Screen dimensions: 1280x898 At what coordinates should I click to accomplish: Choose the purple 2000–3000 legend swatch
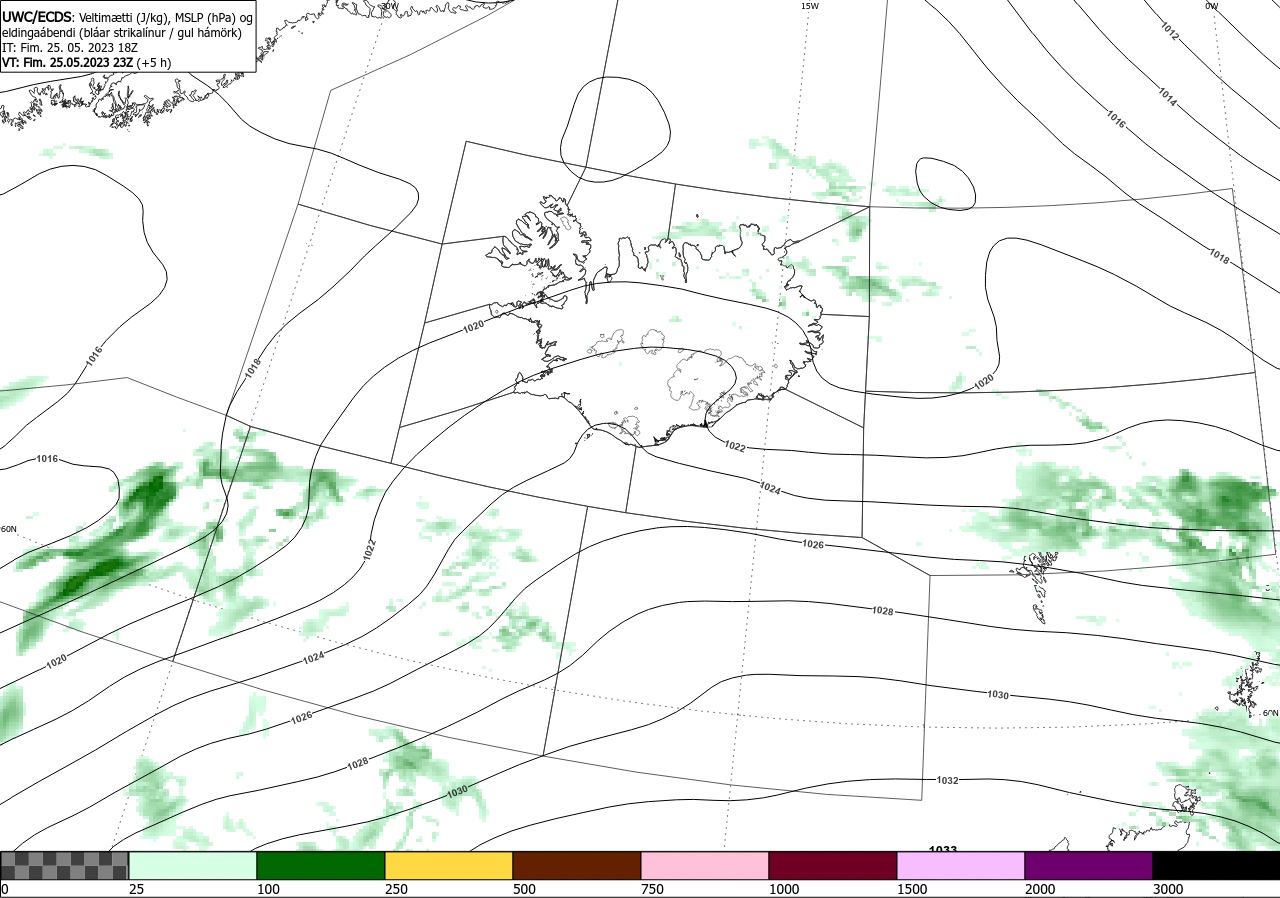click(1089, 865)
